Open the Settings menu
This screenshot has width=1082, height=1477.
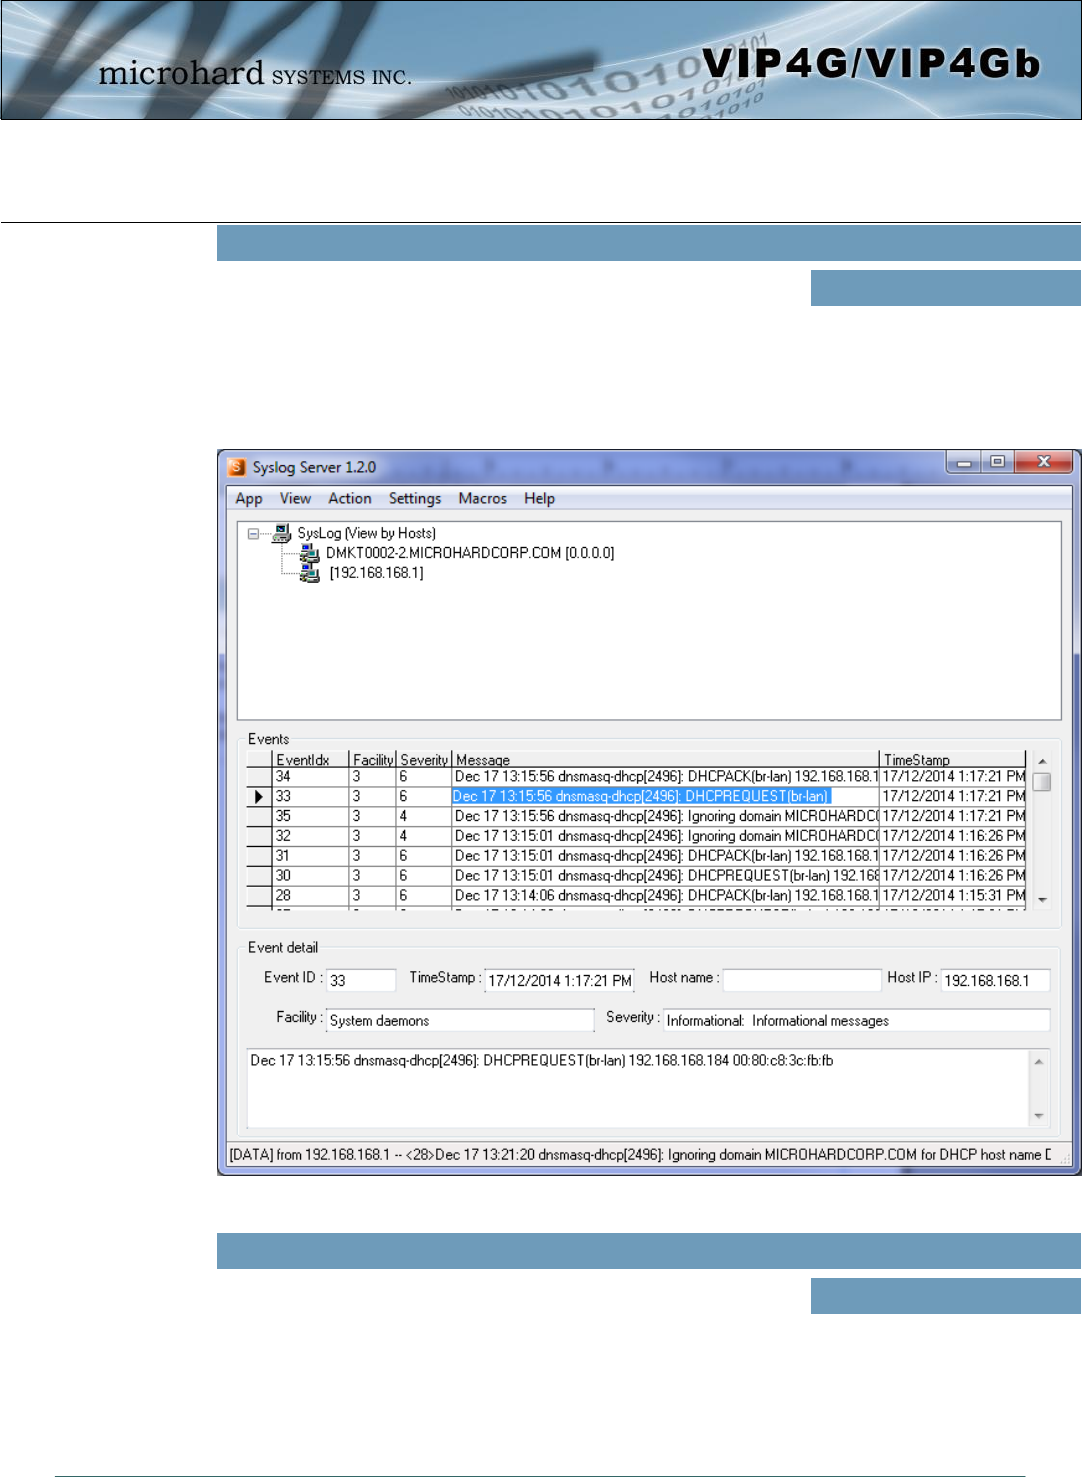(415, 498)
